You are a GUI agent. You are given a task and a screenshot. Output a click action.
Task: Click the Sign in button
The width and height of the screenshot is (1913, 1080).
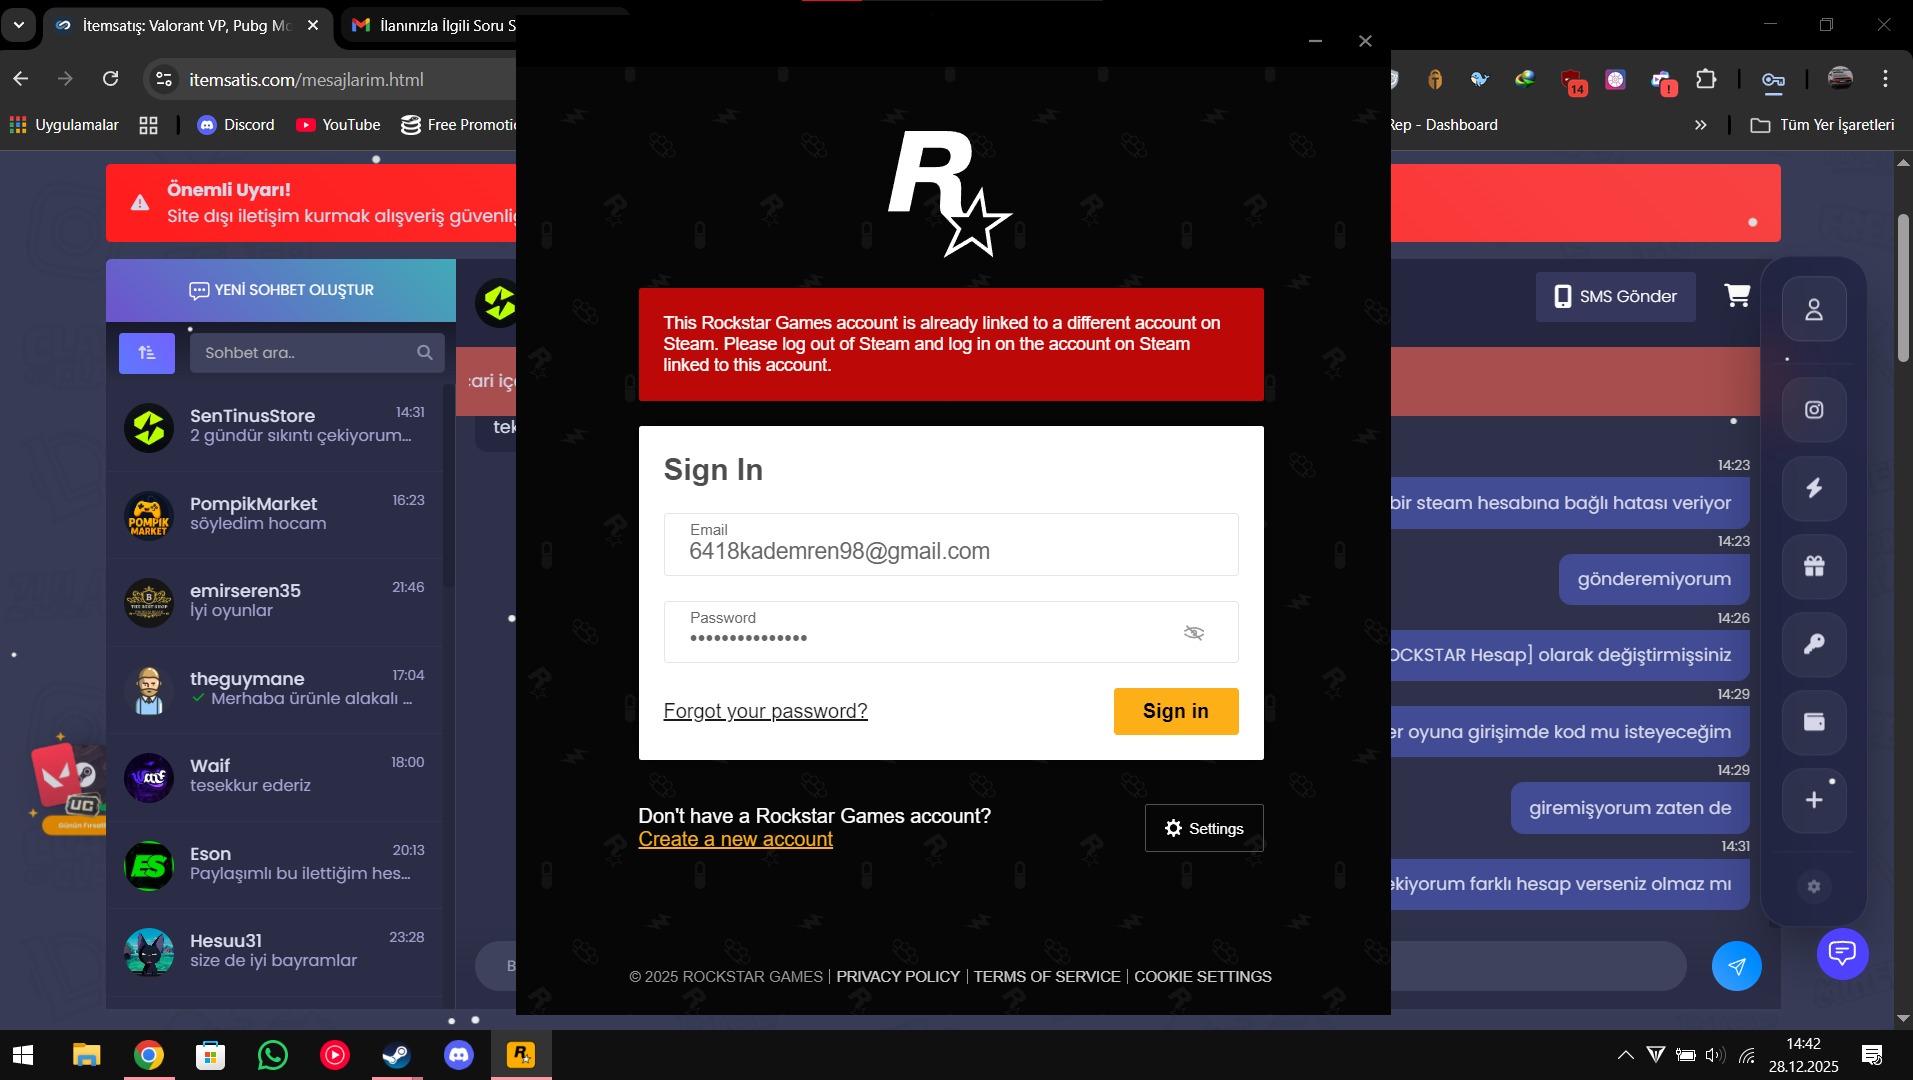click(1176, 711)
